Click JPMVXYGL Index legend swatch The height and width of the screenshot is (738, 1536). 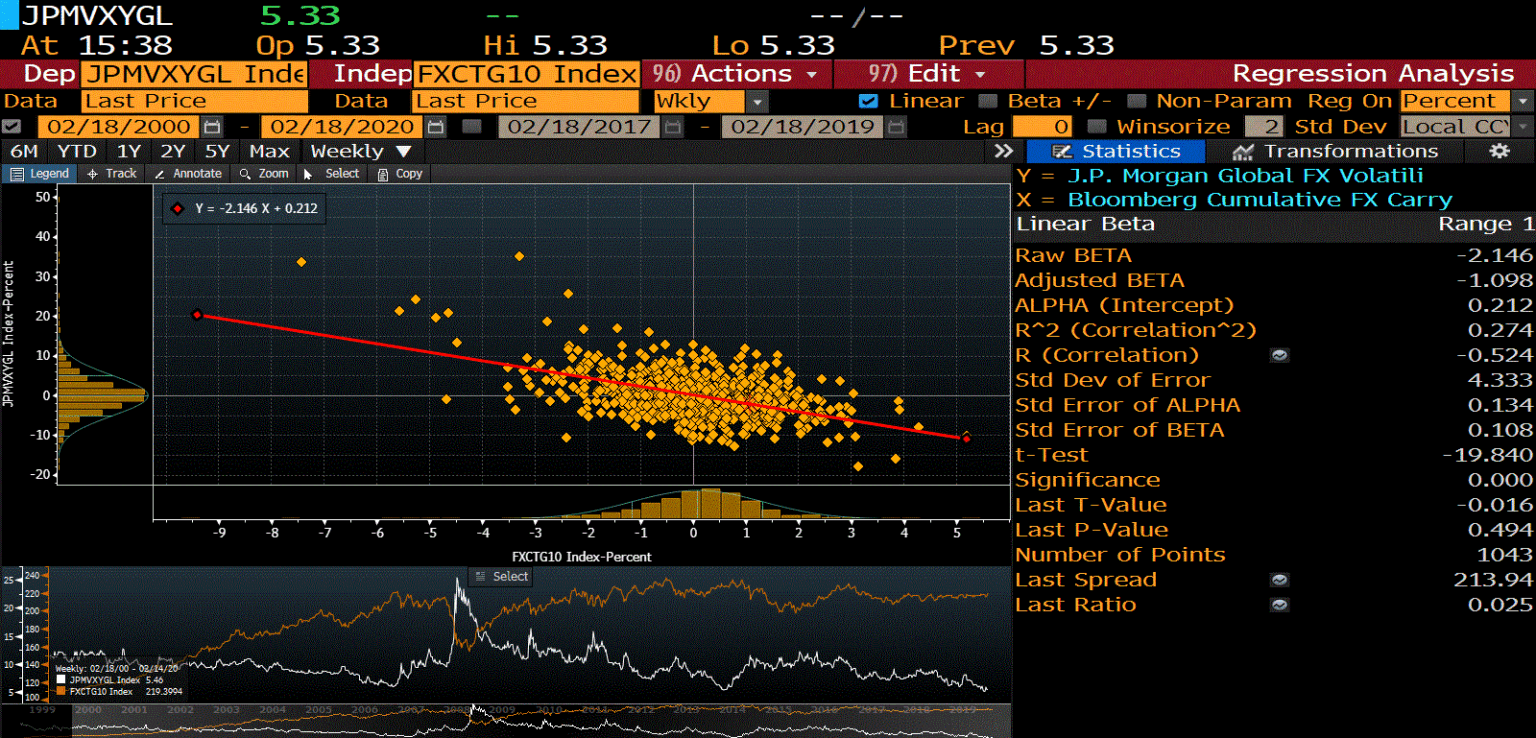click(x=61, y=680)
